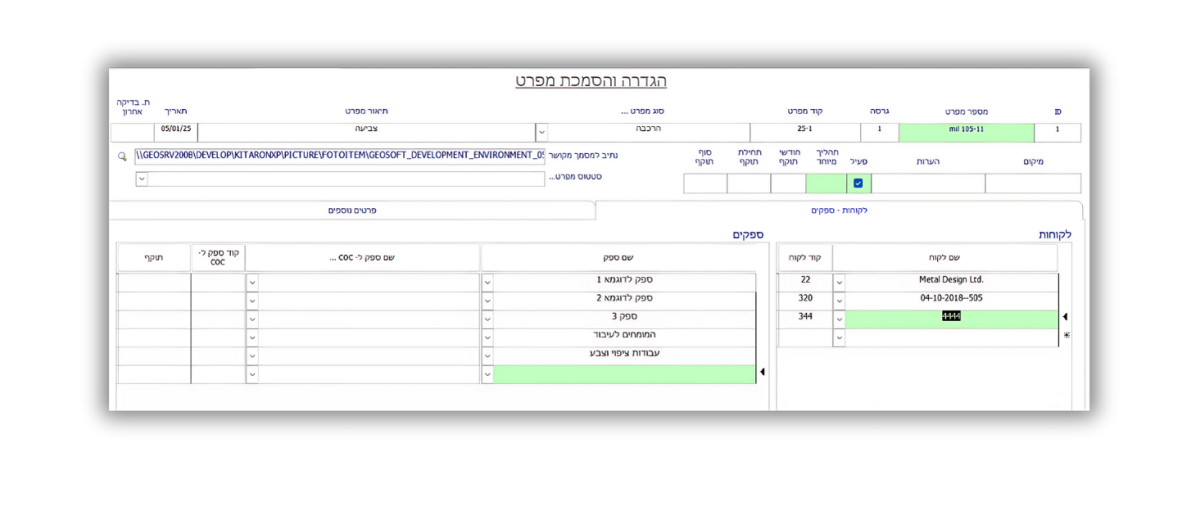Click the תאריך field showing 05/01/25
Image resolution: width=1200 pixels, height=507 pixels.
pyautogui.click(x=175, y=132)
